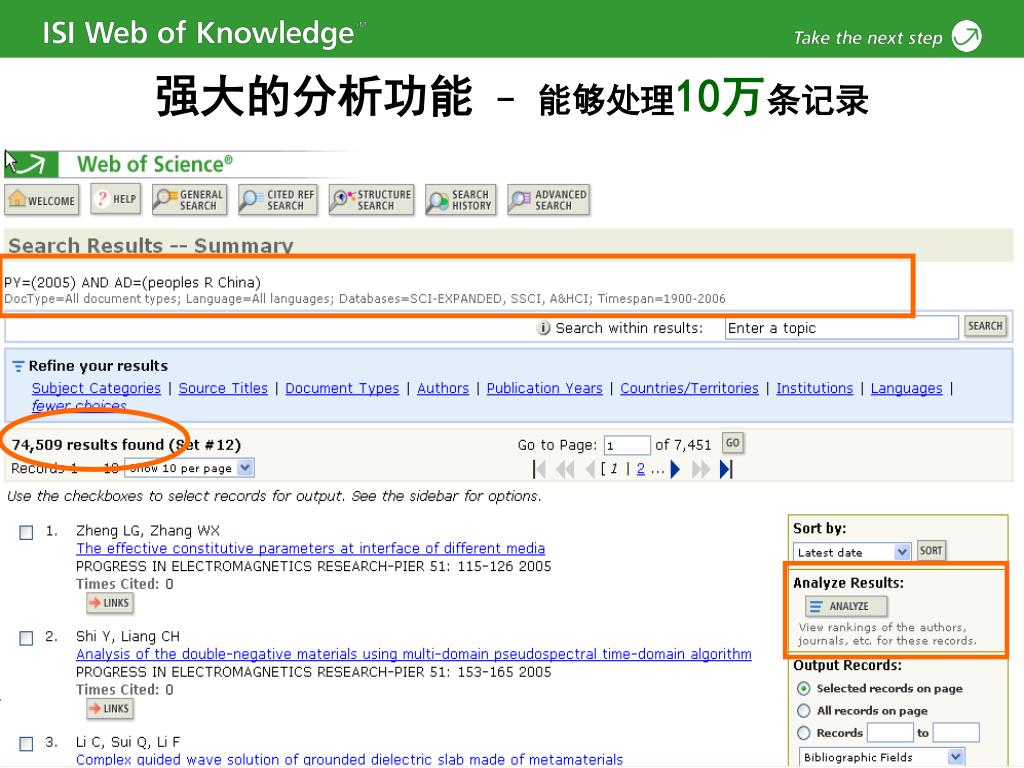Viewport: 1024px width, 768px height.
Task: Open Cited Ref Search
Action: tap(278, 200)
